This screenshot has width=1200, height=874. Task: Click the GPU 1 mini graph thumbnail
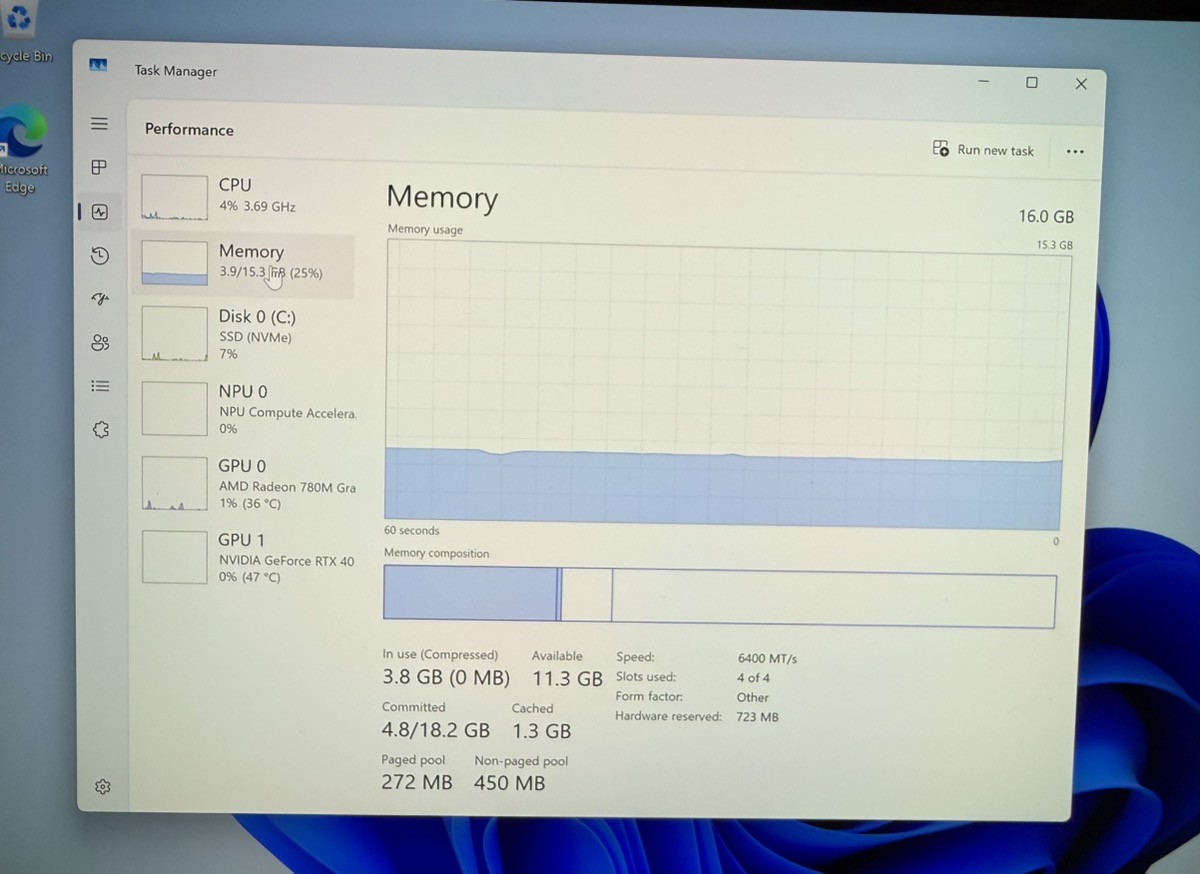pos(174,557)
